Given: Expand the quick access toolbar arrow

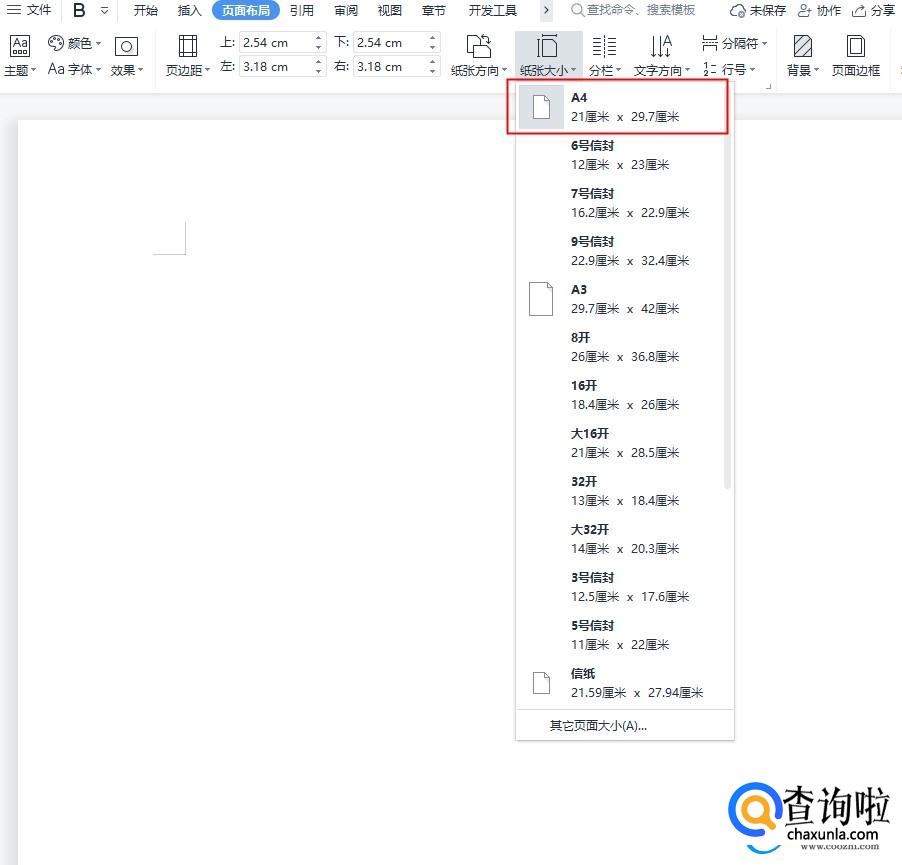Looking at the screenshot, I should 104,10.
